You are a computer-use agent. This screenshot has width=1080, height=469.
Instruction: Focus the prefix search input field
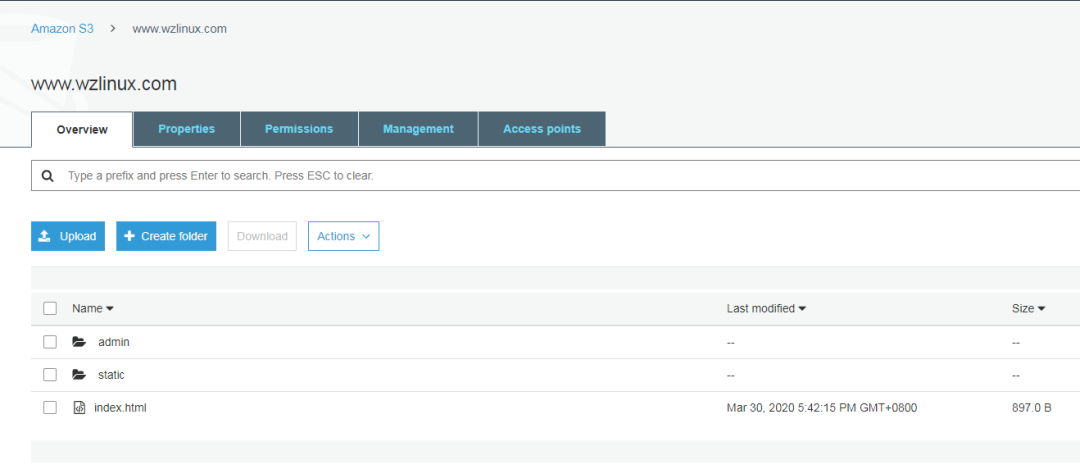555,176
